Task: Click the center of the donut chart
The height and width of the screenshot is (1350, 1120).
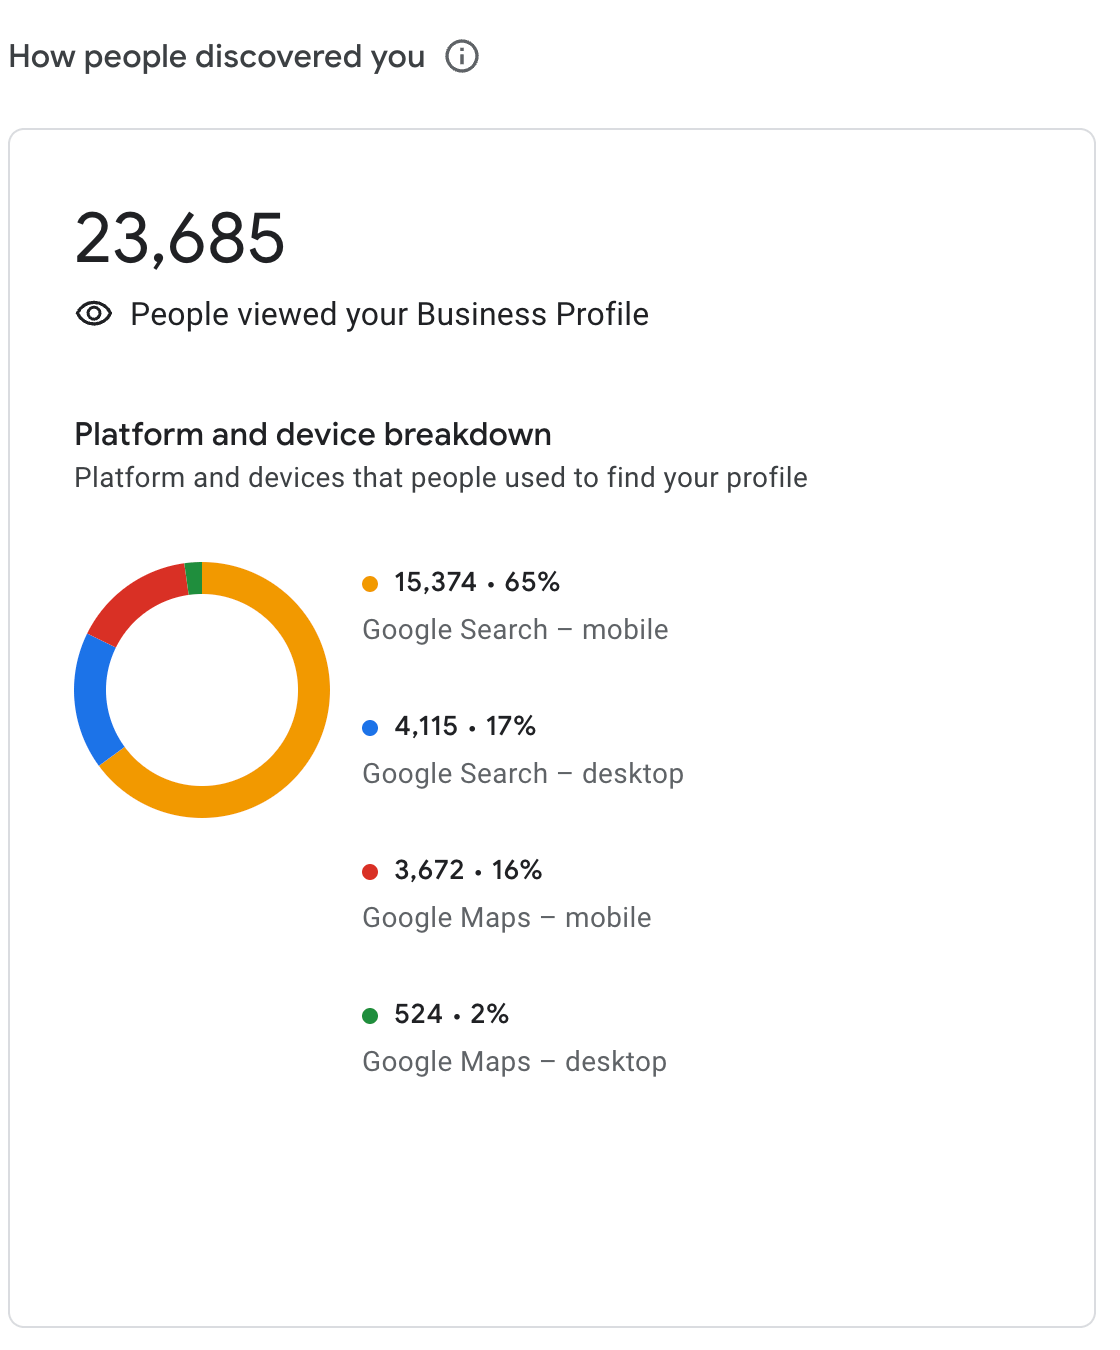Action: click(x=201, y=689)
